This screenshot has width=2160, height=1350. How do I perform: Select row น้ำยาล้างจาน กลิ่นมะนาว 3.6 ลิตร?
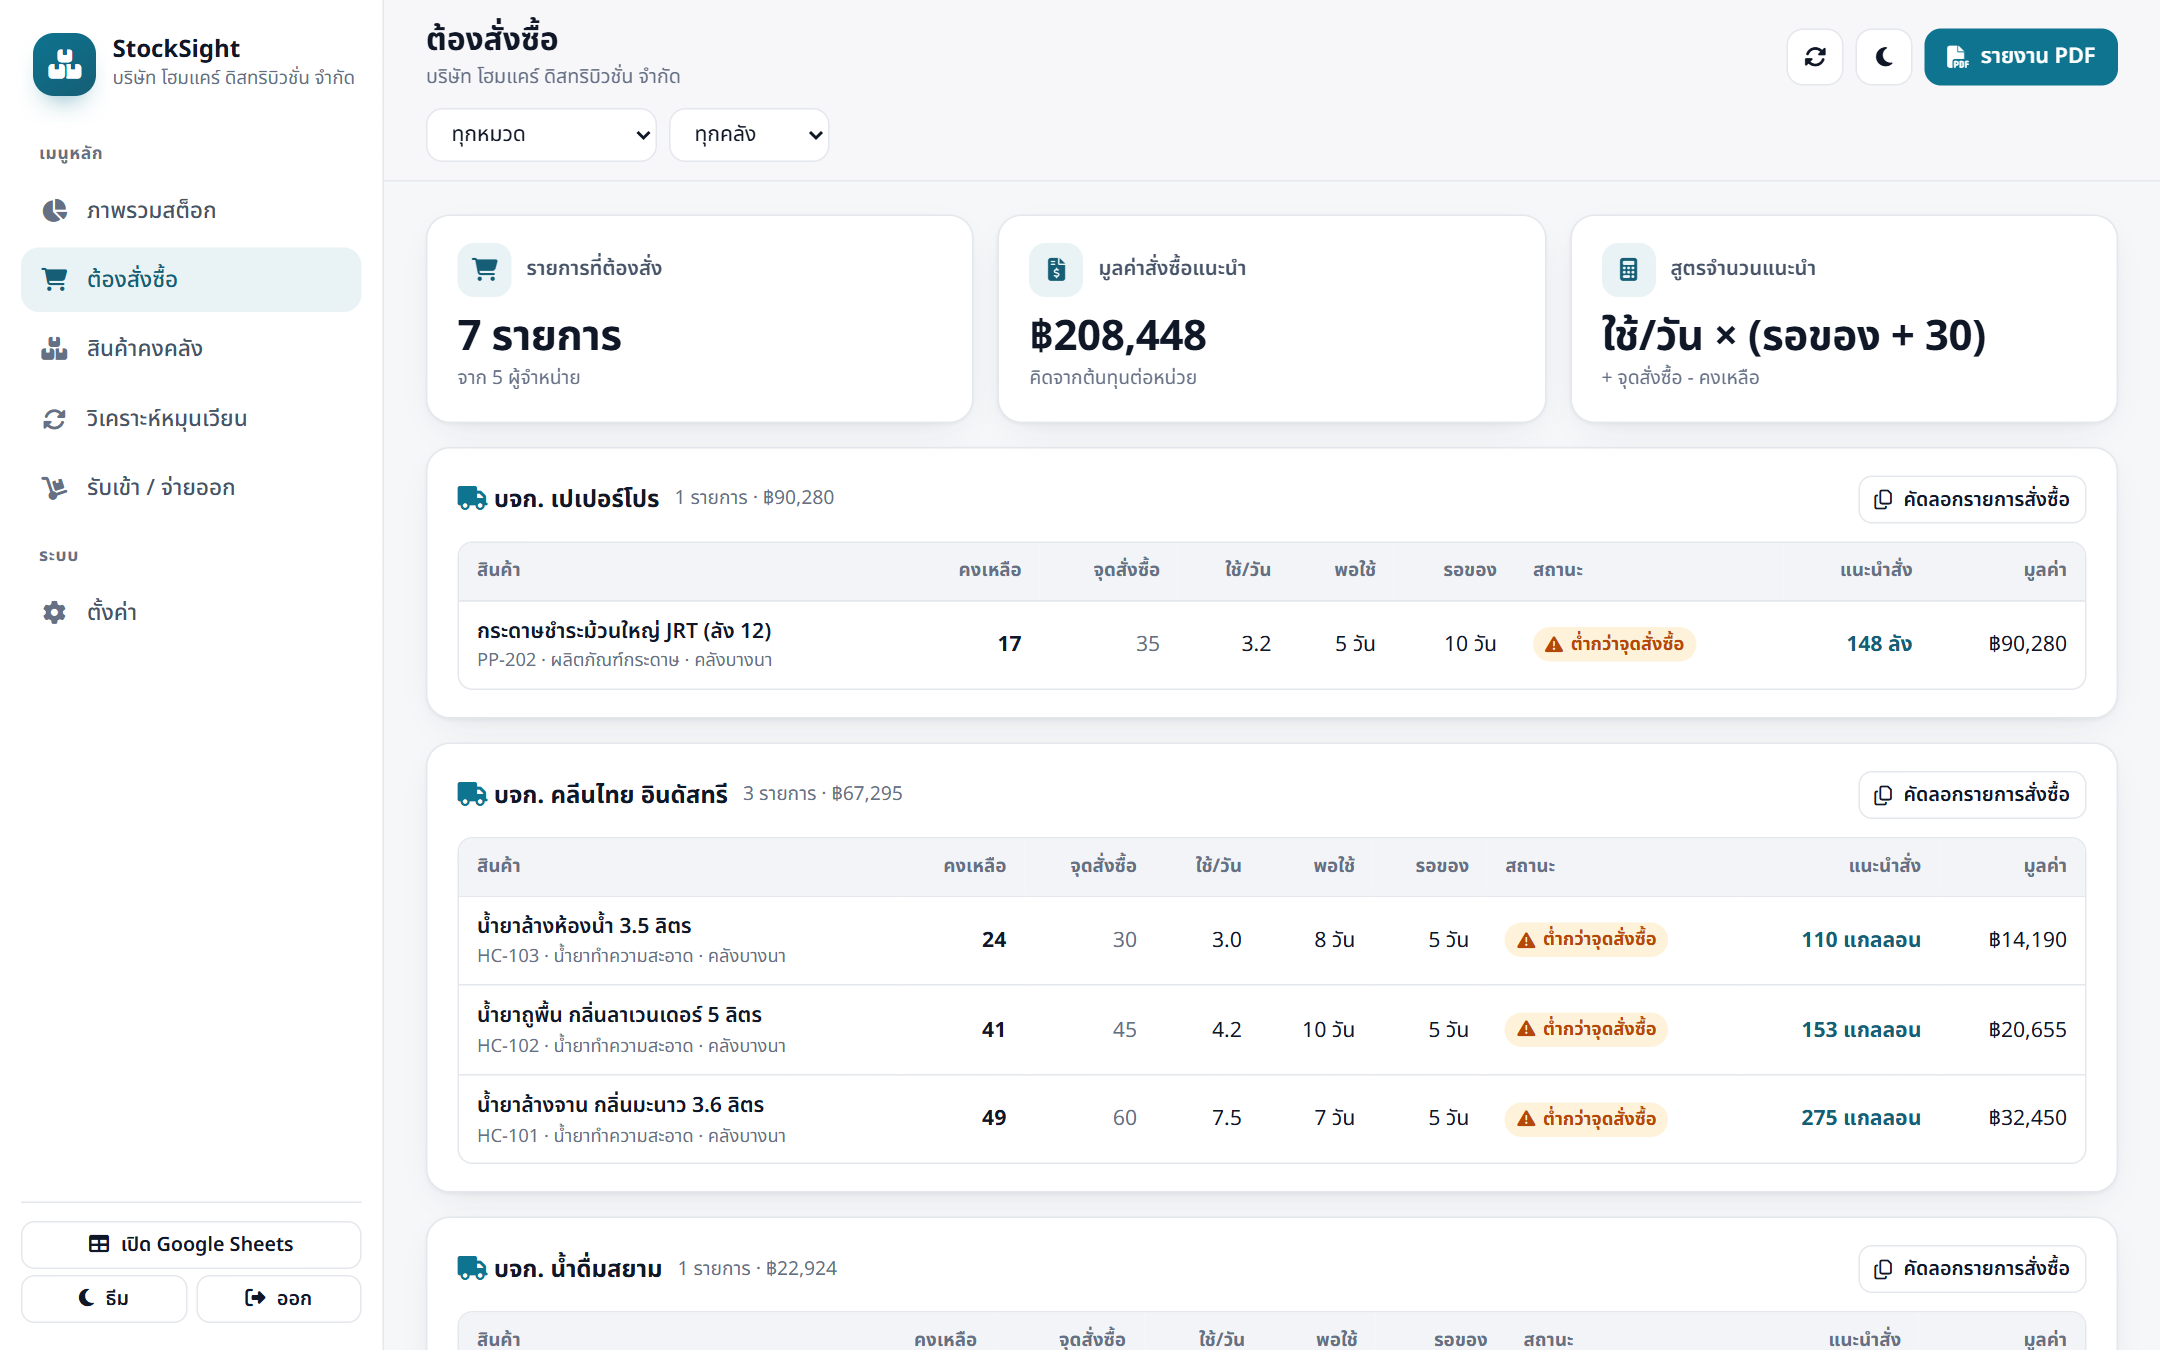pyautogui.click(x=1271, y=1119)
